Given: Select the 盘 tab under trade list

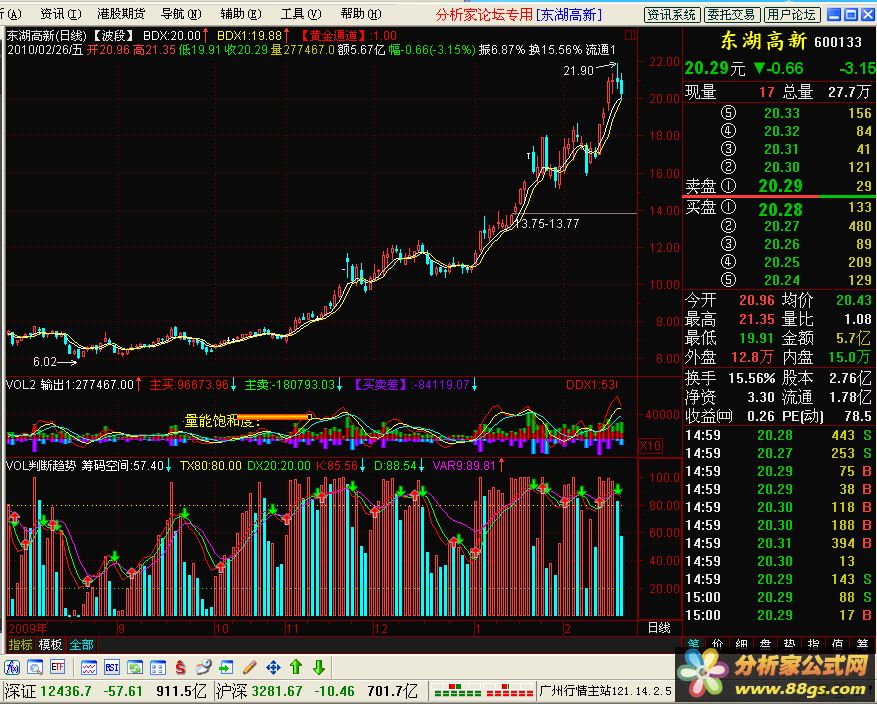Looking at the screenshot, I should pyautogui.click(x=766, y=644).
